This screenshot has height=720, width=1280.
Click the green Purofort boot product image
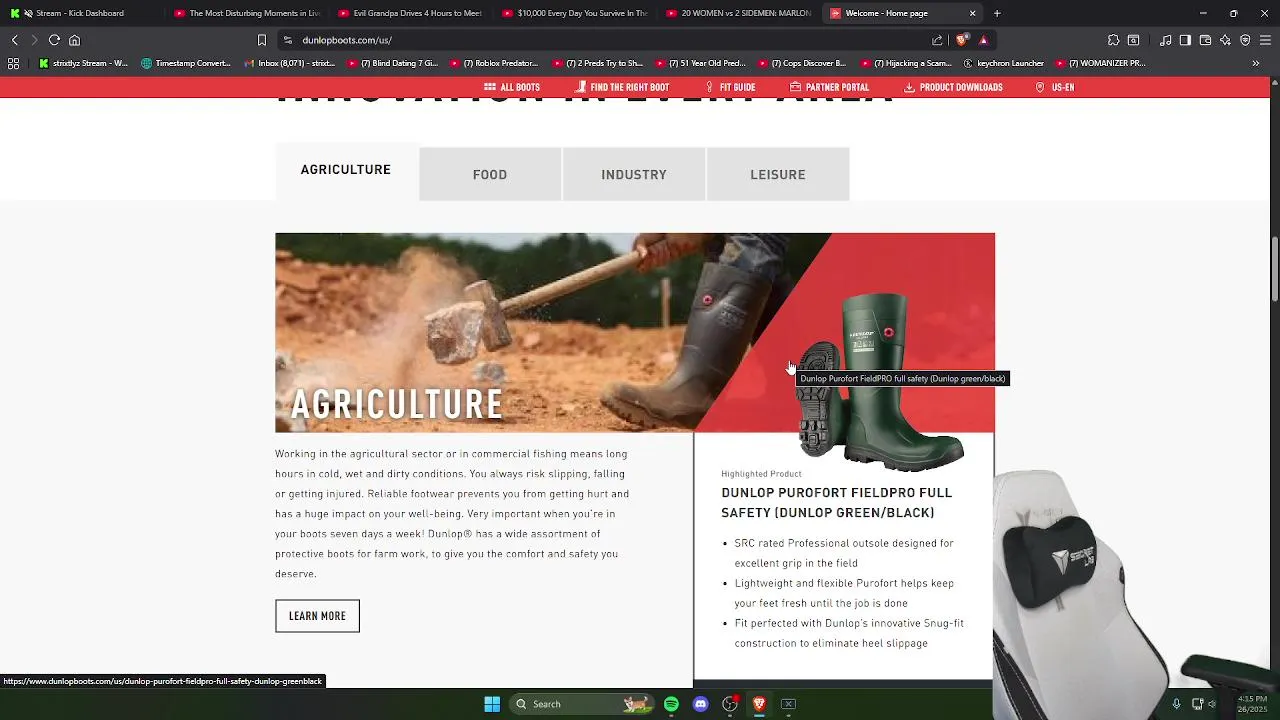(x=880, y=380)
